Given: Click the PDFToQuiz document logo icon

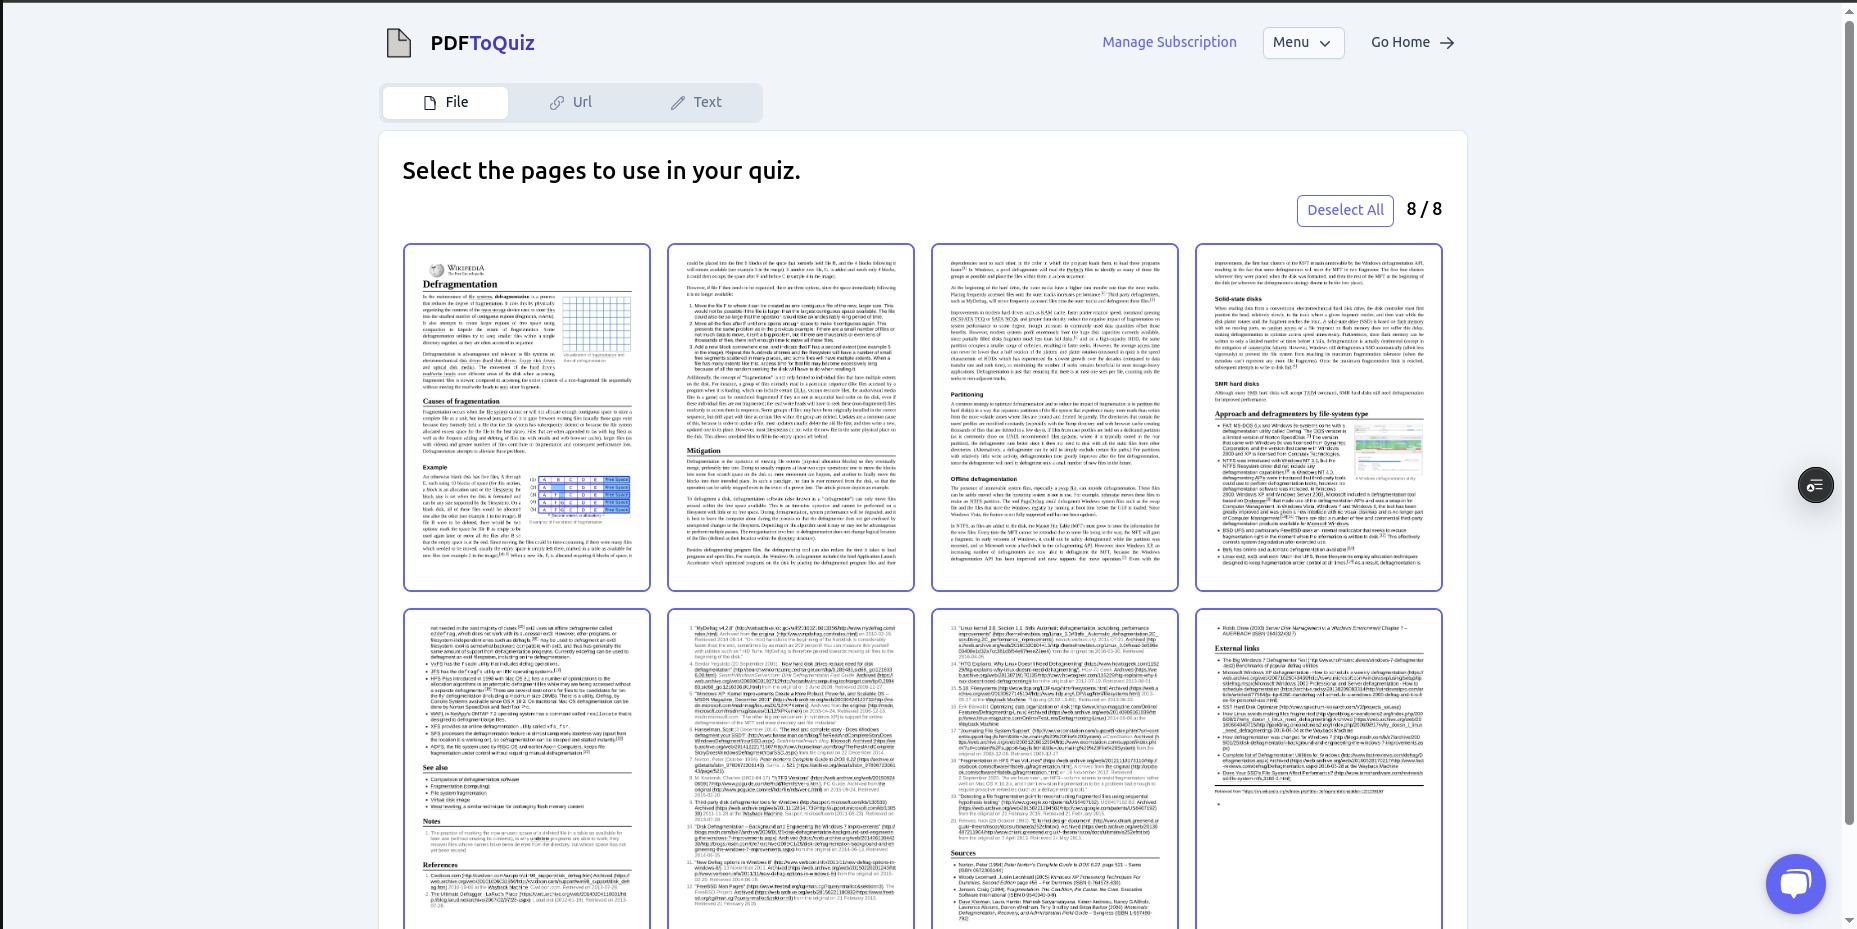Looking at the screenshot, I should [x=399, y=43].
